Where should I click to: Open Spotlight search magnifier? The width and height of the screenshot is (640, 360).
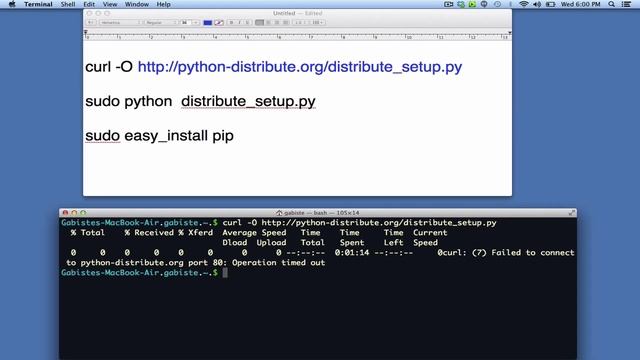point(611,4)
